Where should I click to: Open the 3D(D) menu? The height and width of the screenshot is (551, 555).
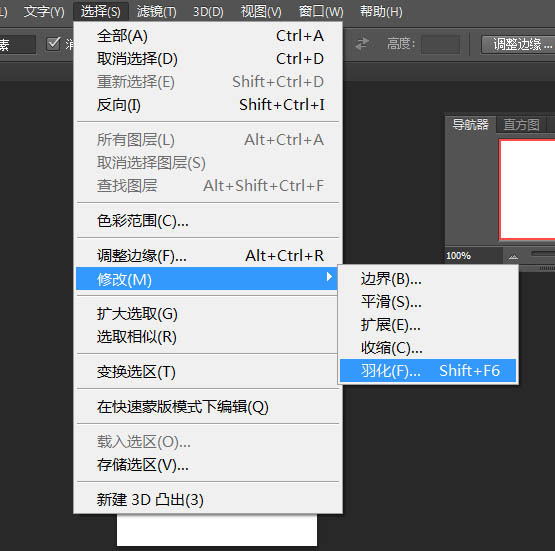click(x=208, y=12)
